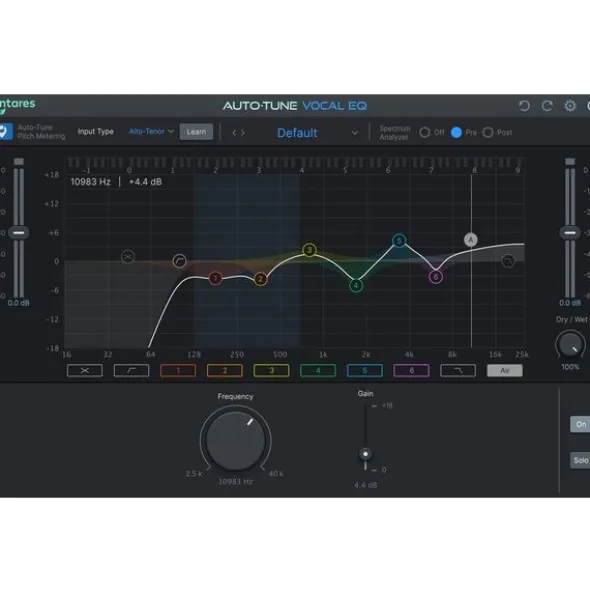Set Spectrum Analyzer to Off

tap(424, 132)
